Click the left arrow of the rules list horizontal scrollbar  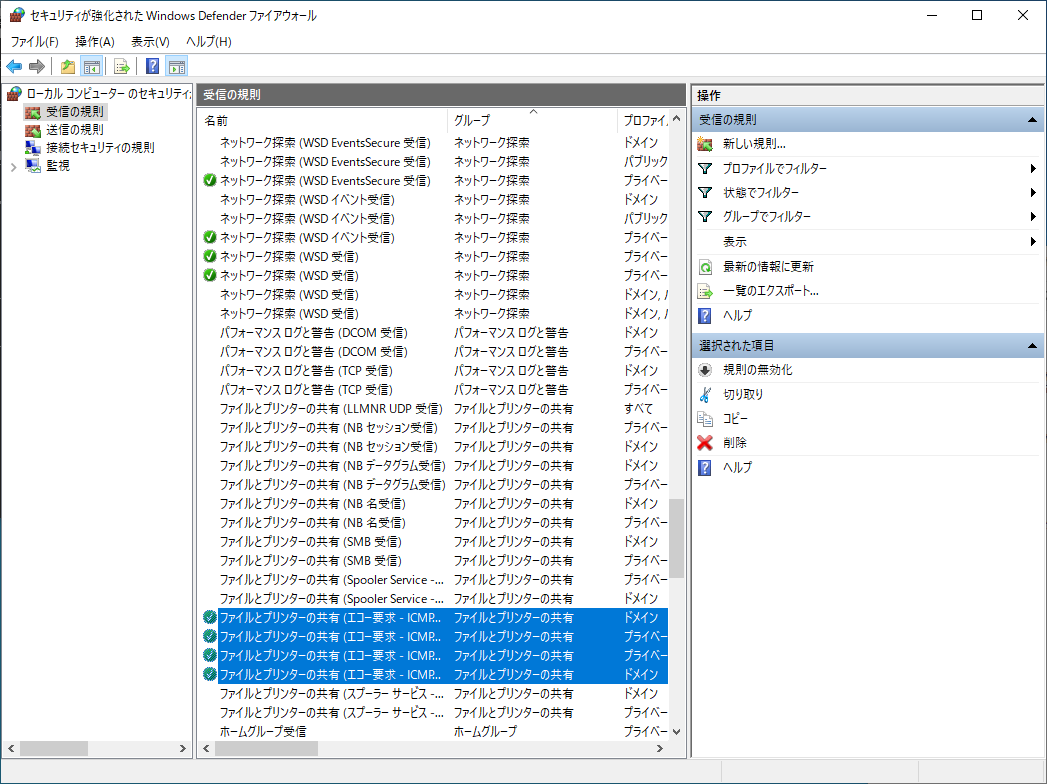click(206, 749)
